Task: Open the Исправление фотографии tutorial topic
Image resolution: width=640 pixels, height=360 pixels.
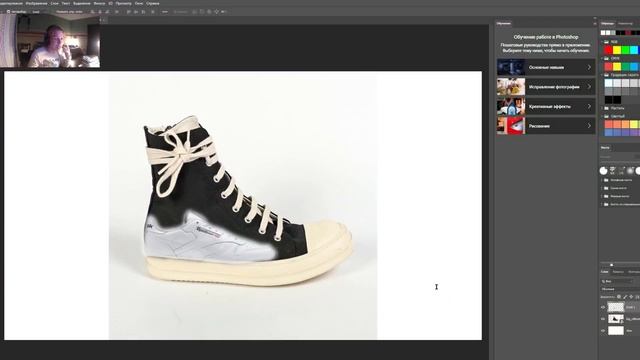Action: [x=546, y=87]
